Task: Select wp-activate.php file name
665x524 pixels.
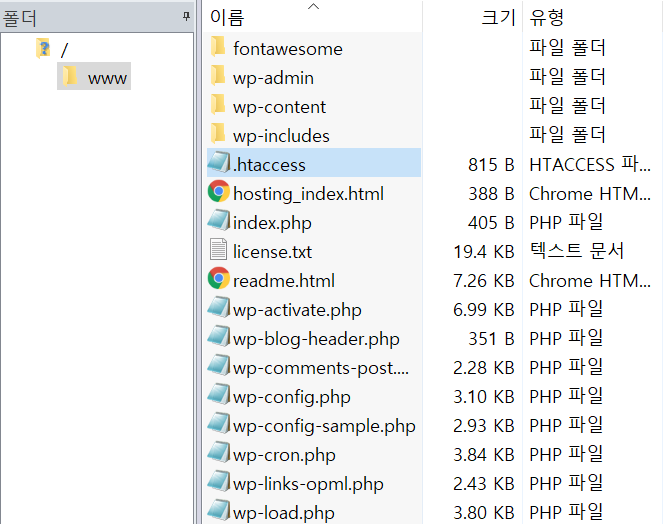Action: tap(297, 310)
